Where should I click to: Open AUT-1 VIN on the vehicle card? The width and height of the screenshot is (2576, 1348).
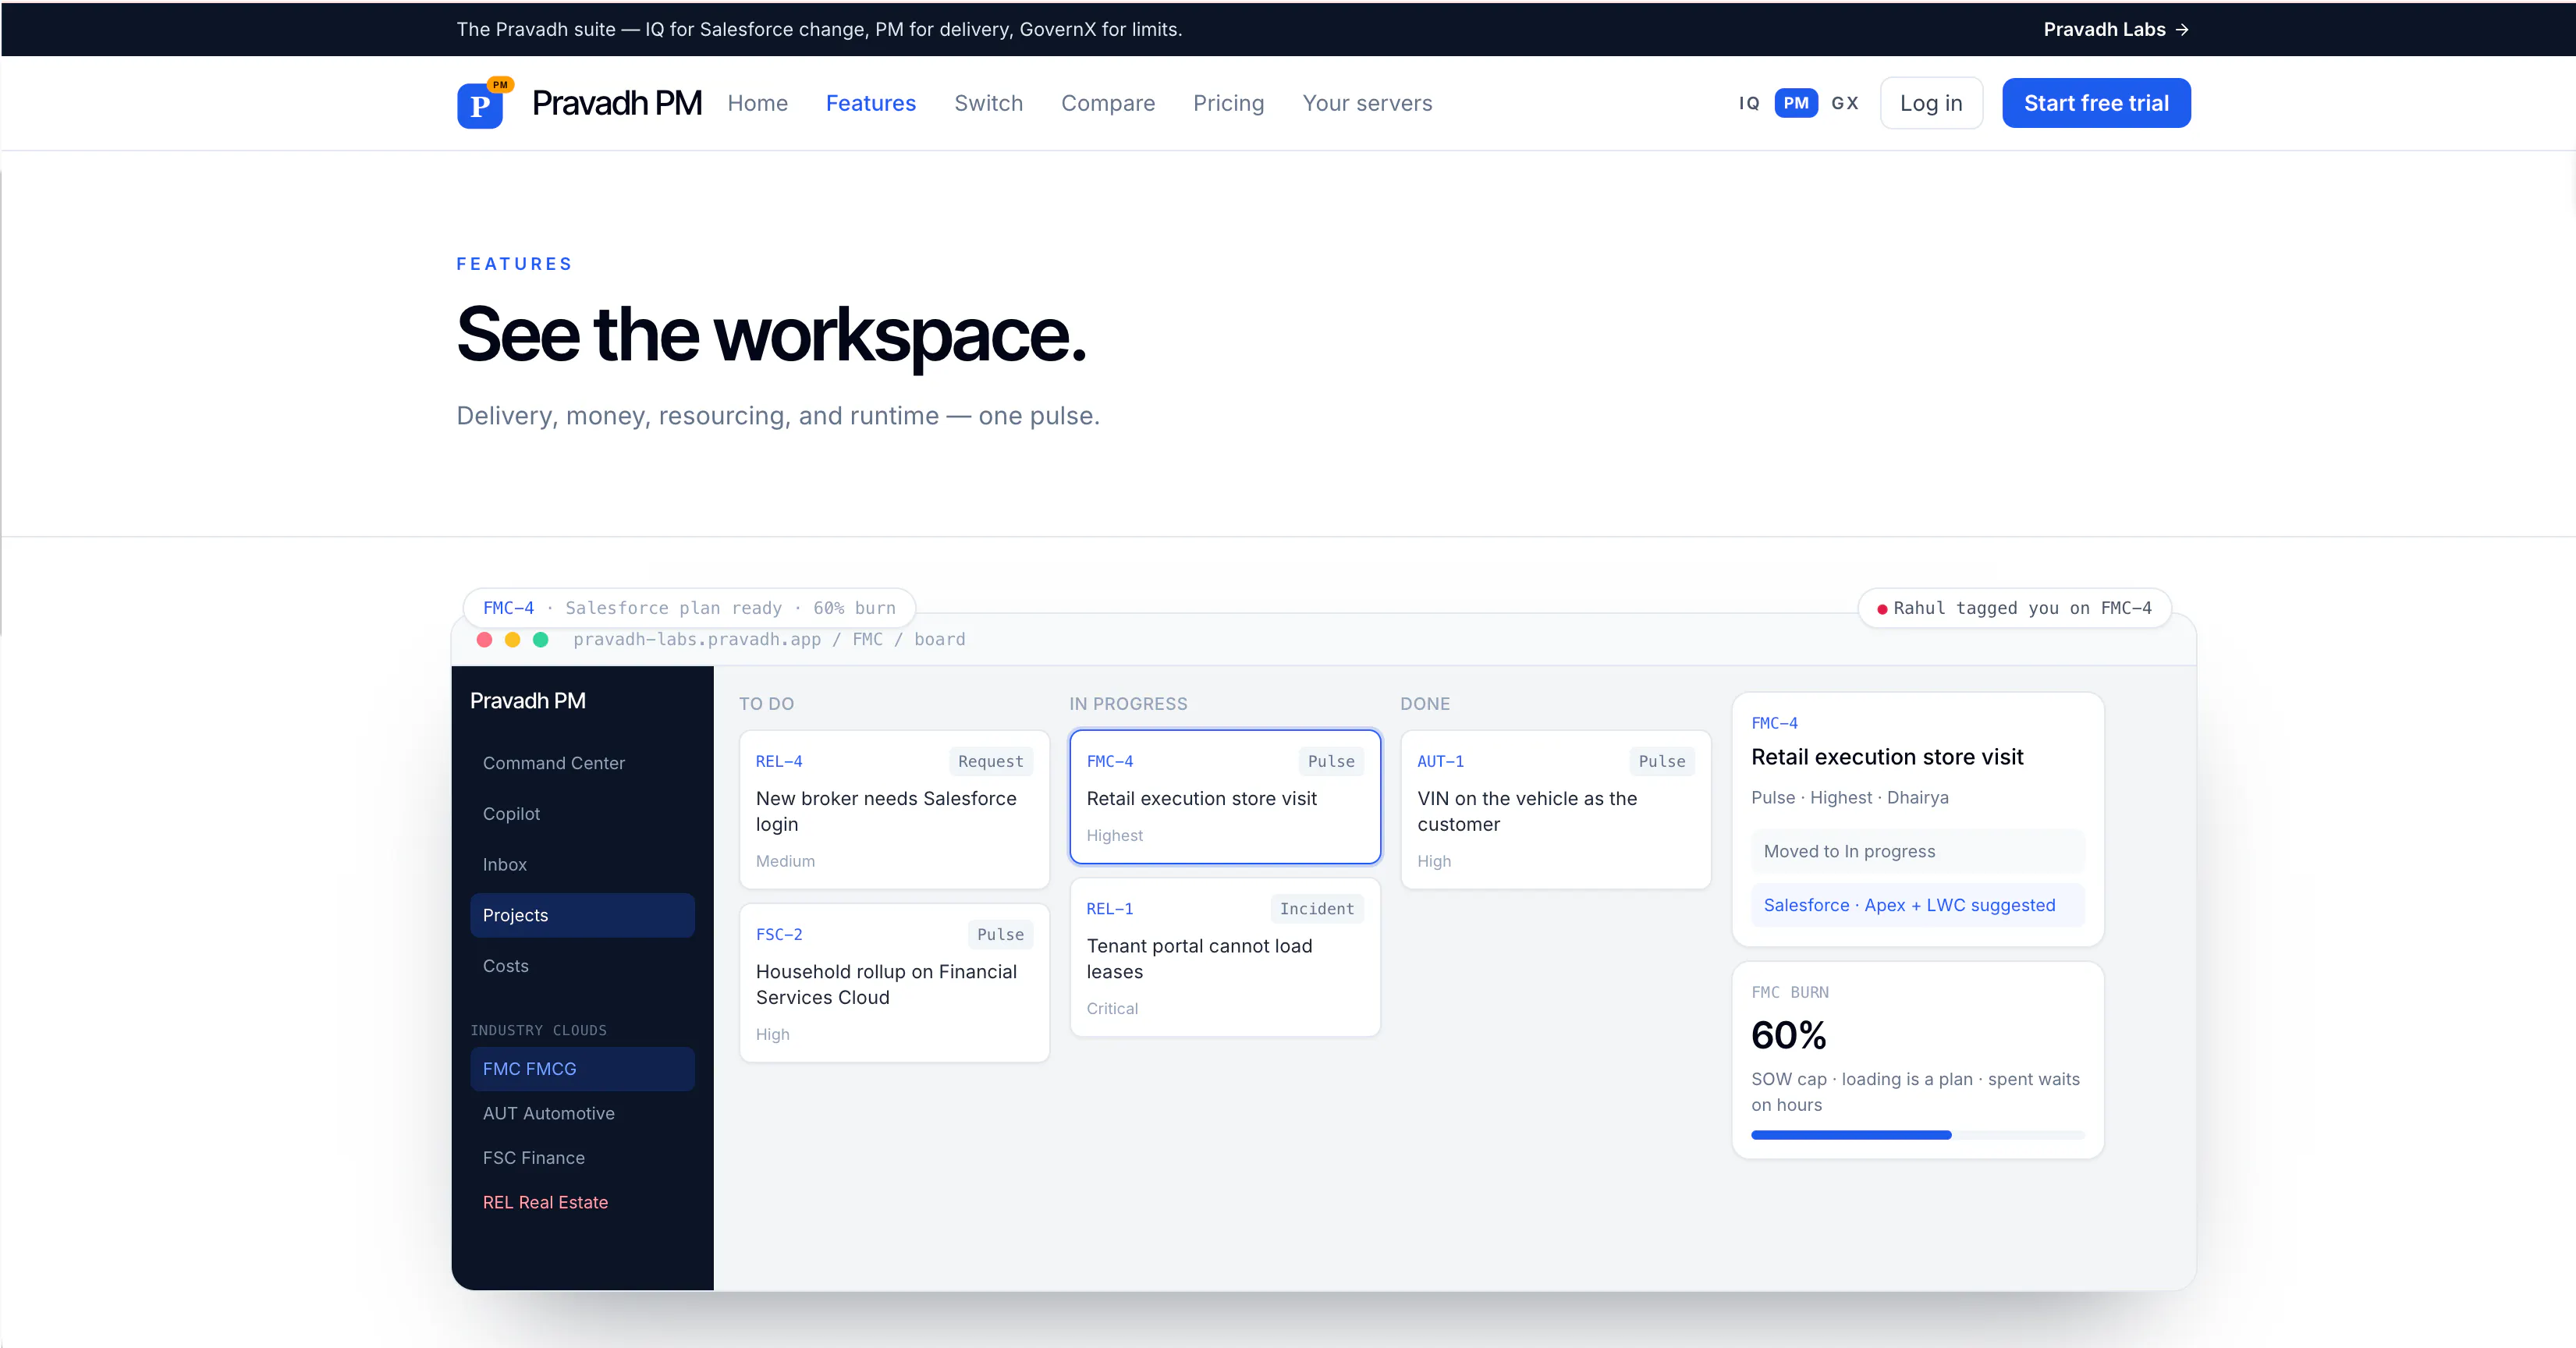(x=1556, y=810)
